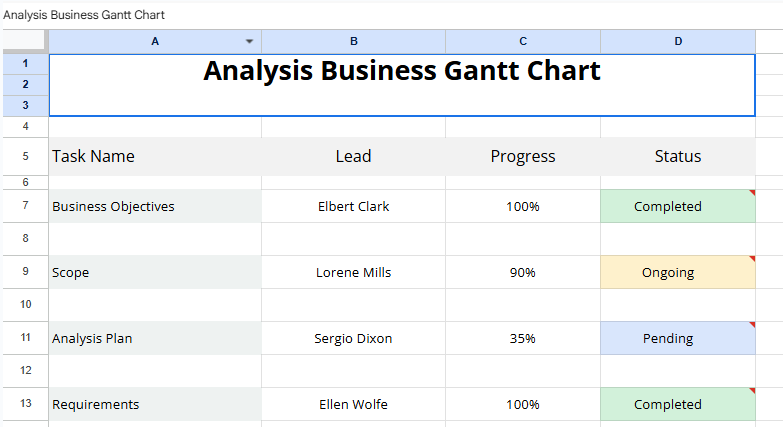This screenshot has height=427, width=783.
Task: Select the Ellen Wolfe cell
Action: [x=353, y=404]
